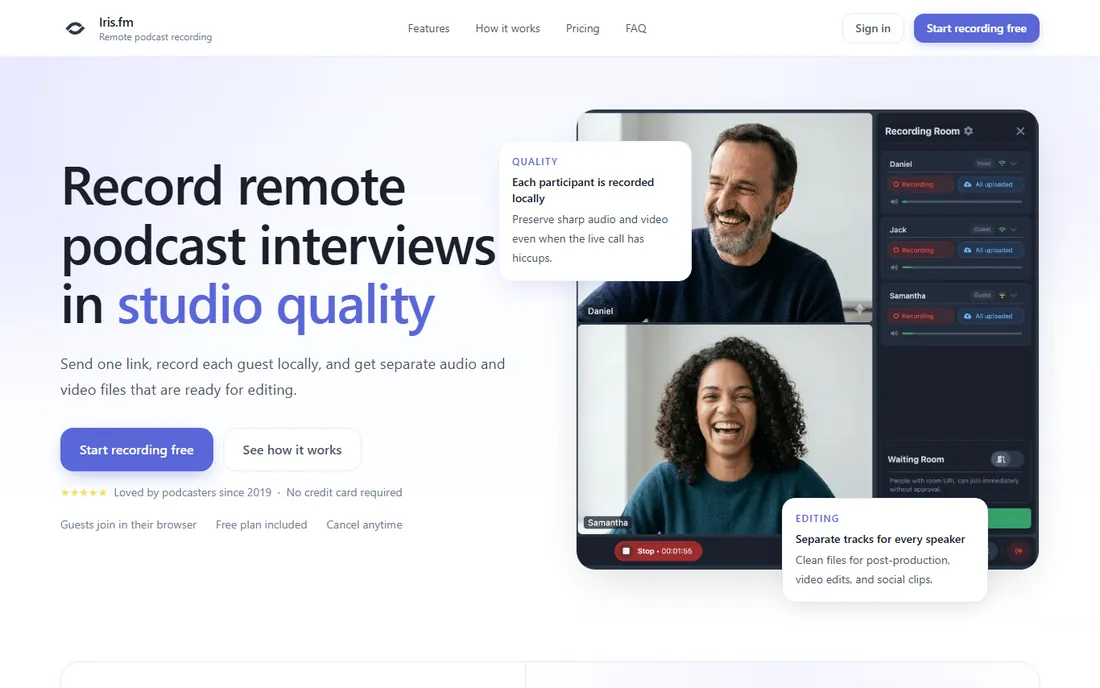Click 'No credit card required' text
Viewport: 1100px width, 688px height.
pos(344,492)
